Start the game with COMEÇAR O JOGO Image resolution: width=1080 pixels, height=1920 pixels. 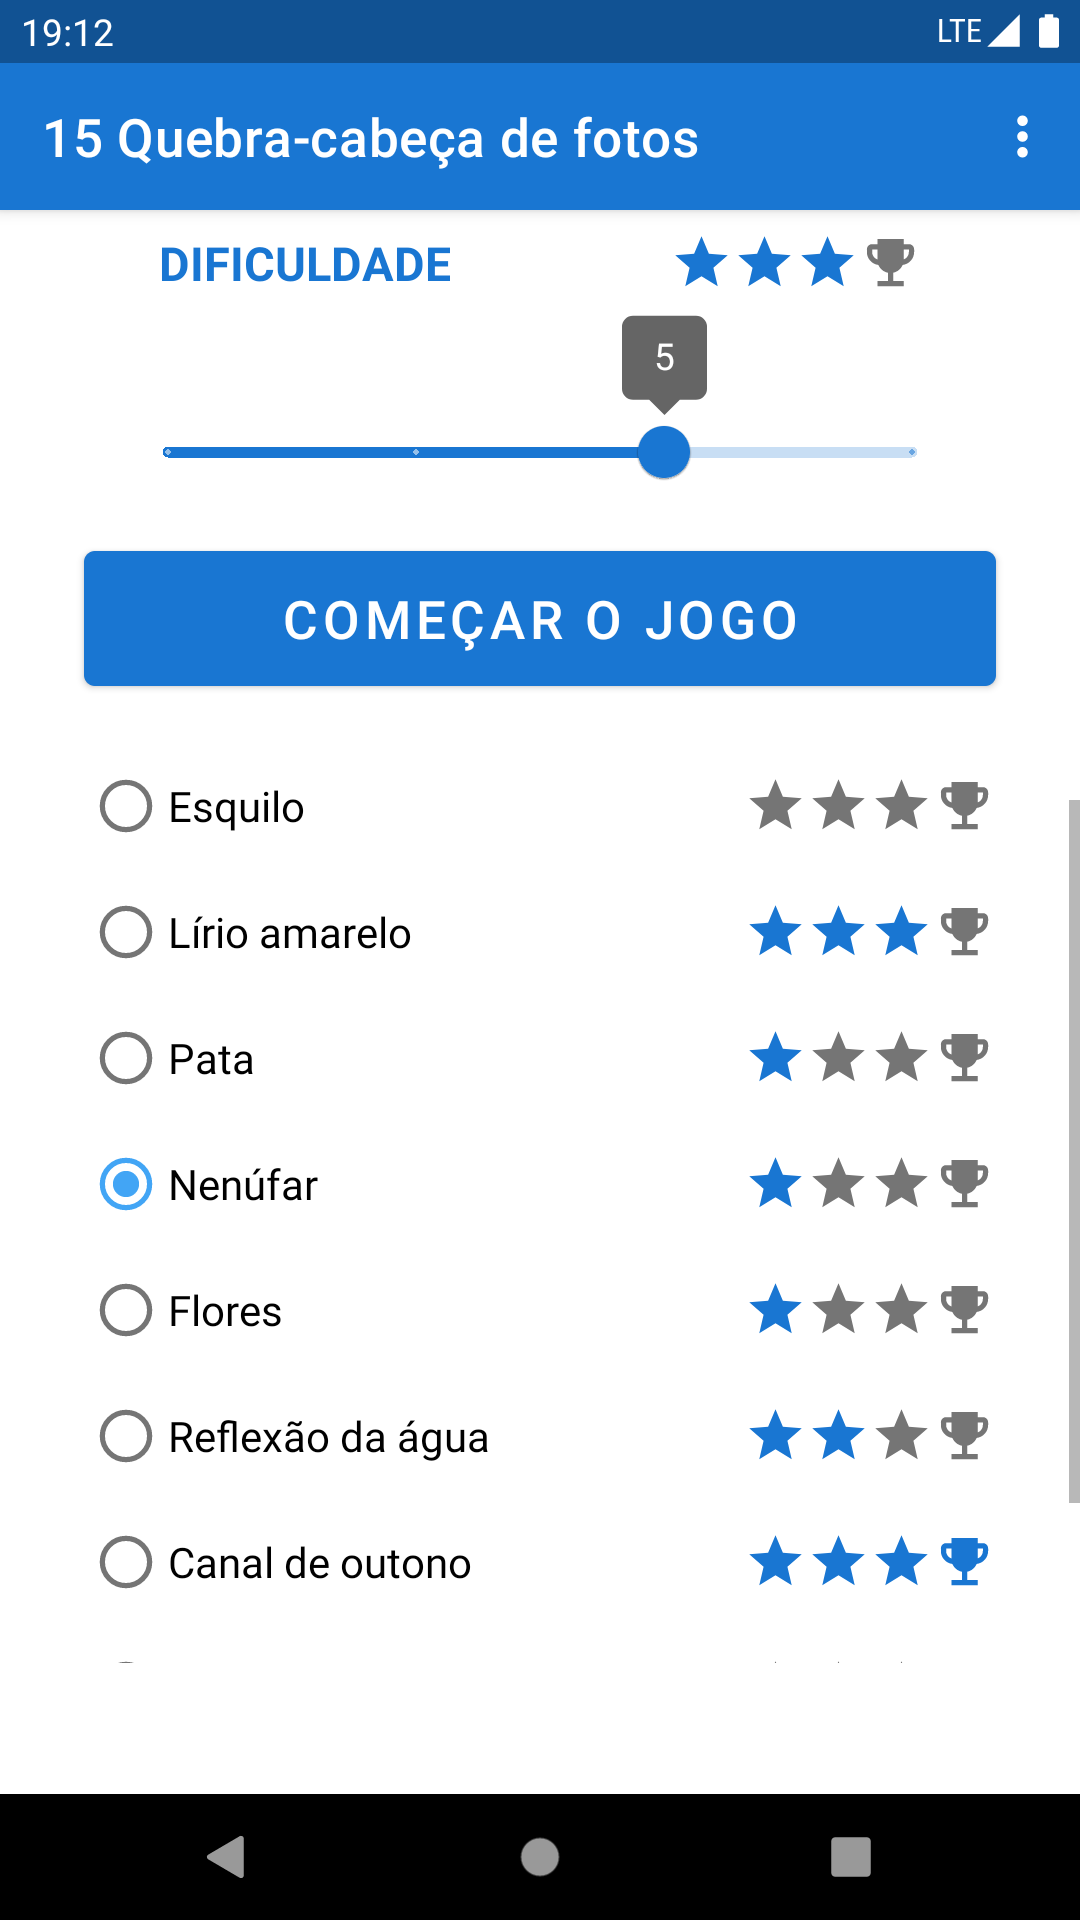pos(540,618)
